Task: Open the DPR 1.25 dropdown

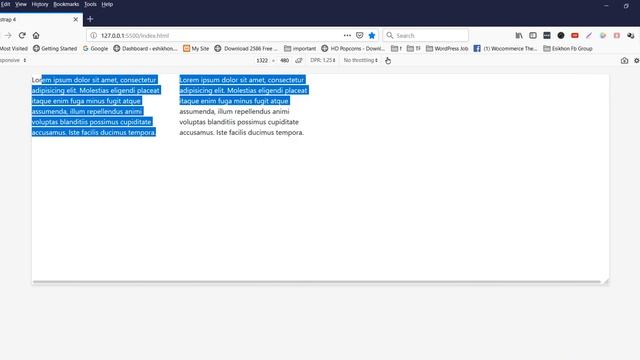Action: [322, 60]
